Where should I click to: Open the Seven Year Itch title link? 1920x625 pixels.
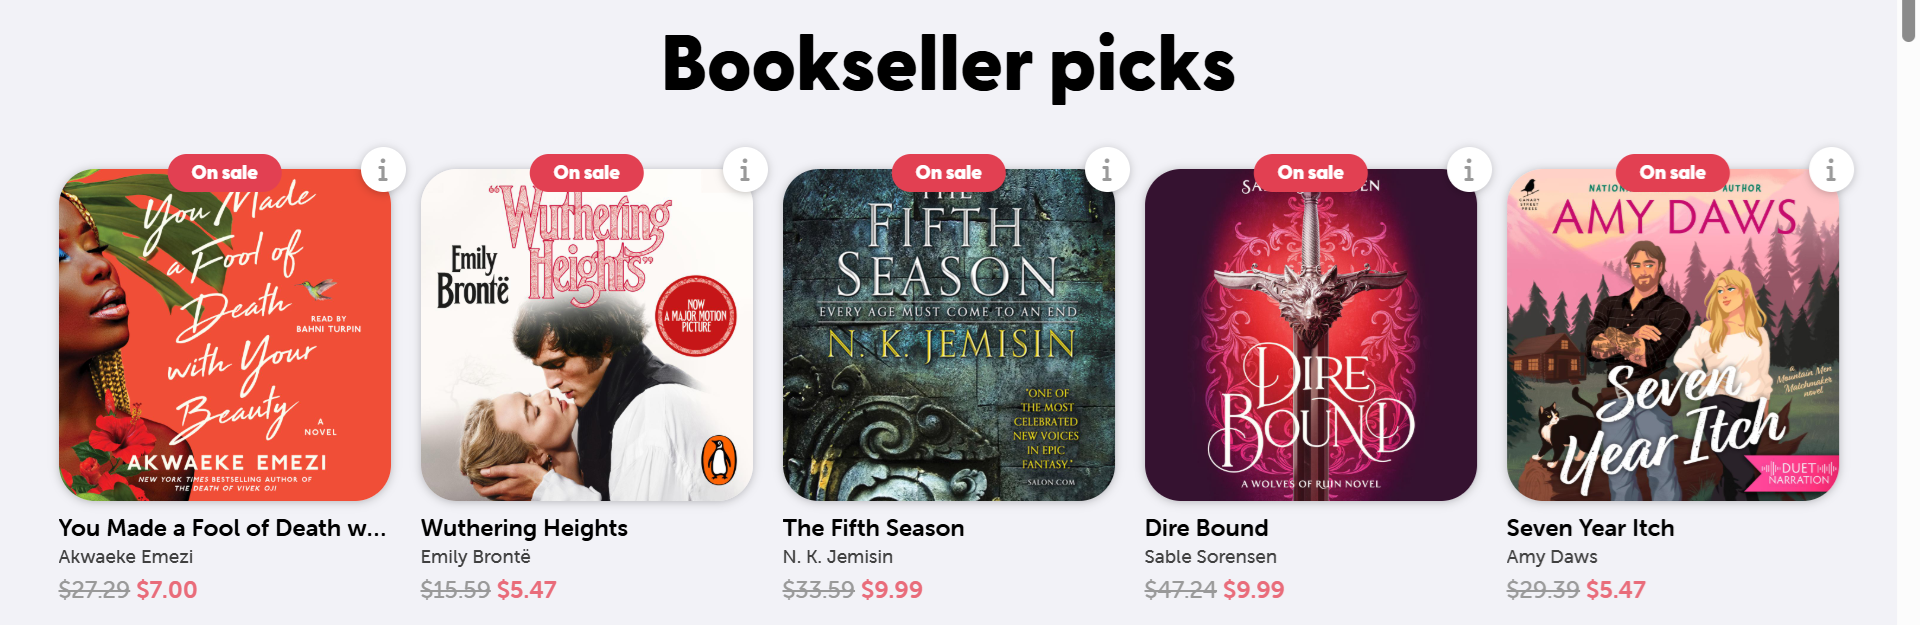[1590, 528]
